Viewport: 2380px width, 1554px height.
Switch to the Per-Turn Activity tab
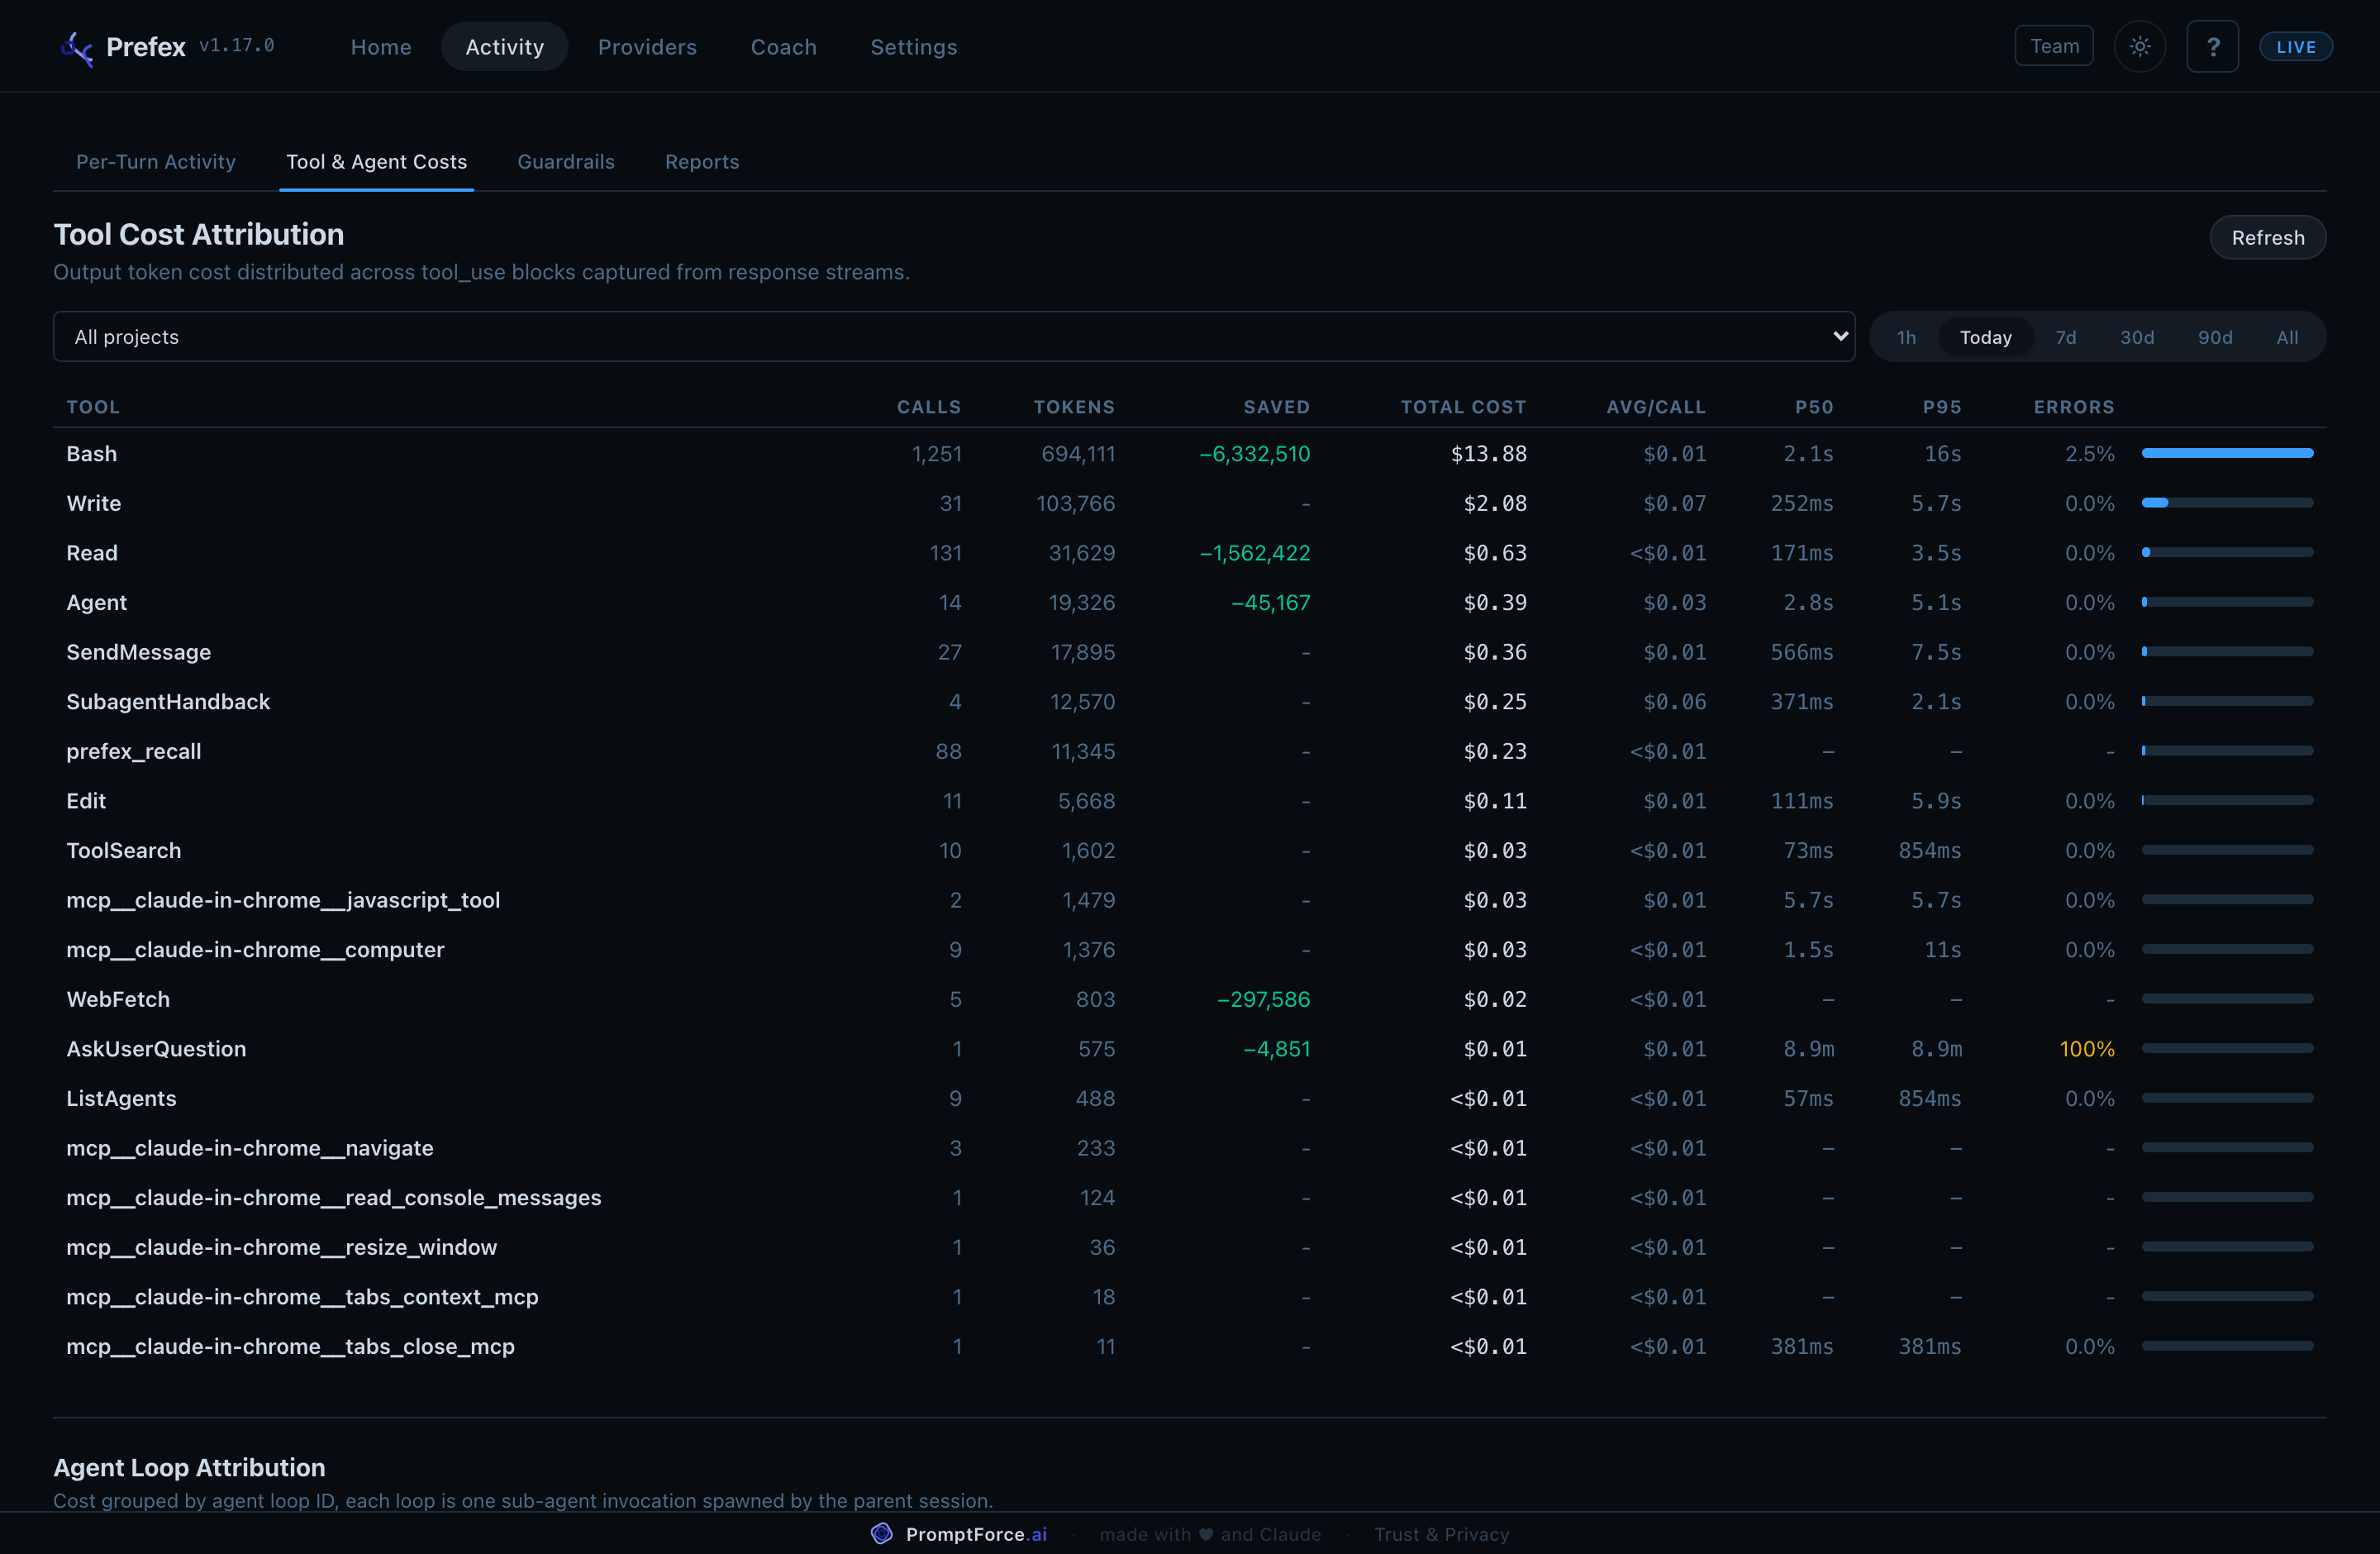tap(155, 162)
